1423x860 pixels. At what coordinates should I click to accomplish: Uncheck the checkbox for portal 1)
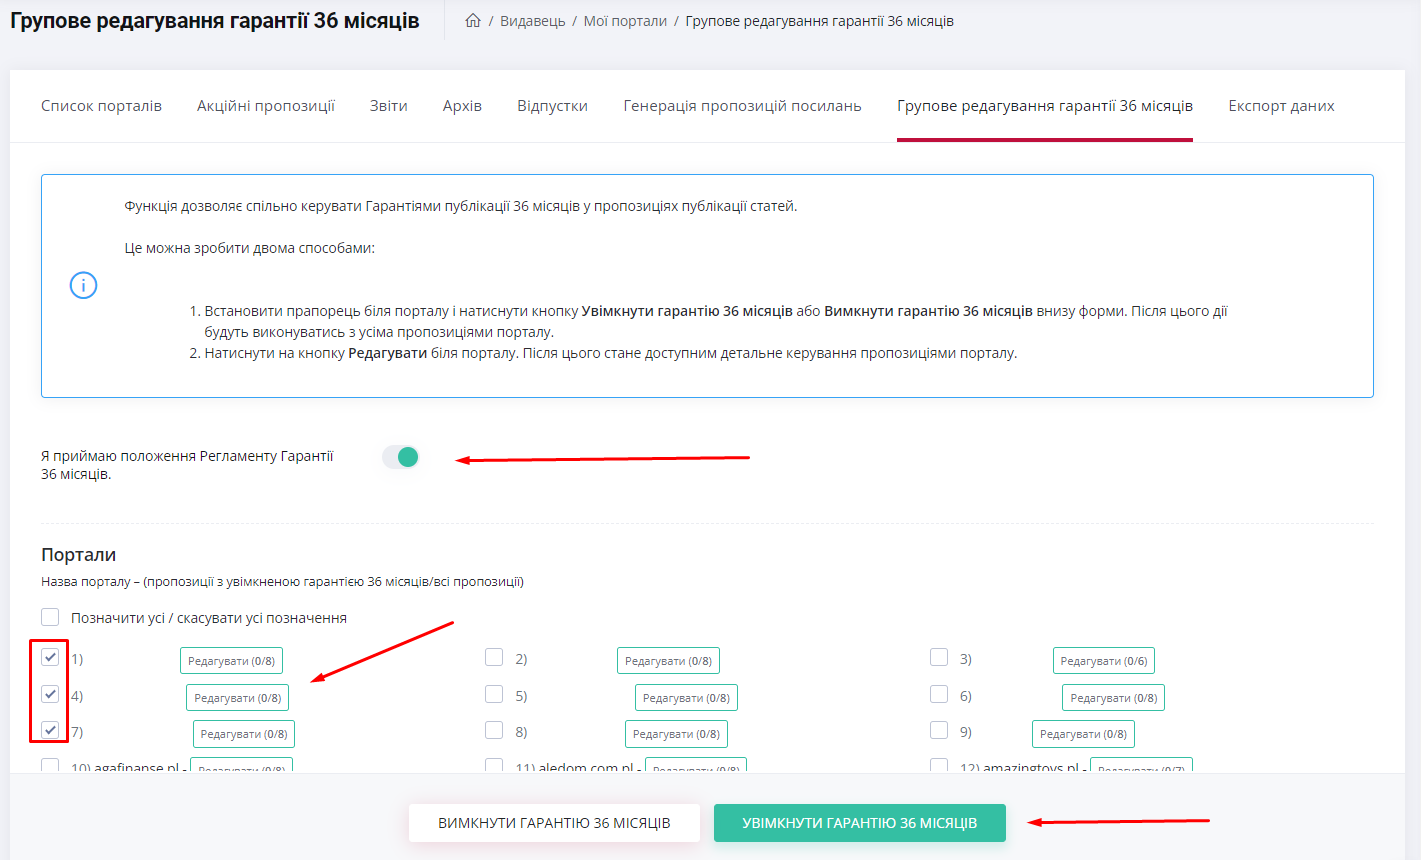(x=50, y=658)
